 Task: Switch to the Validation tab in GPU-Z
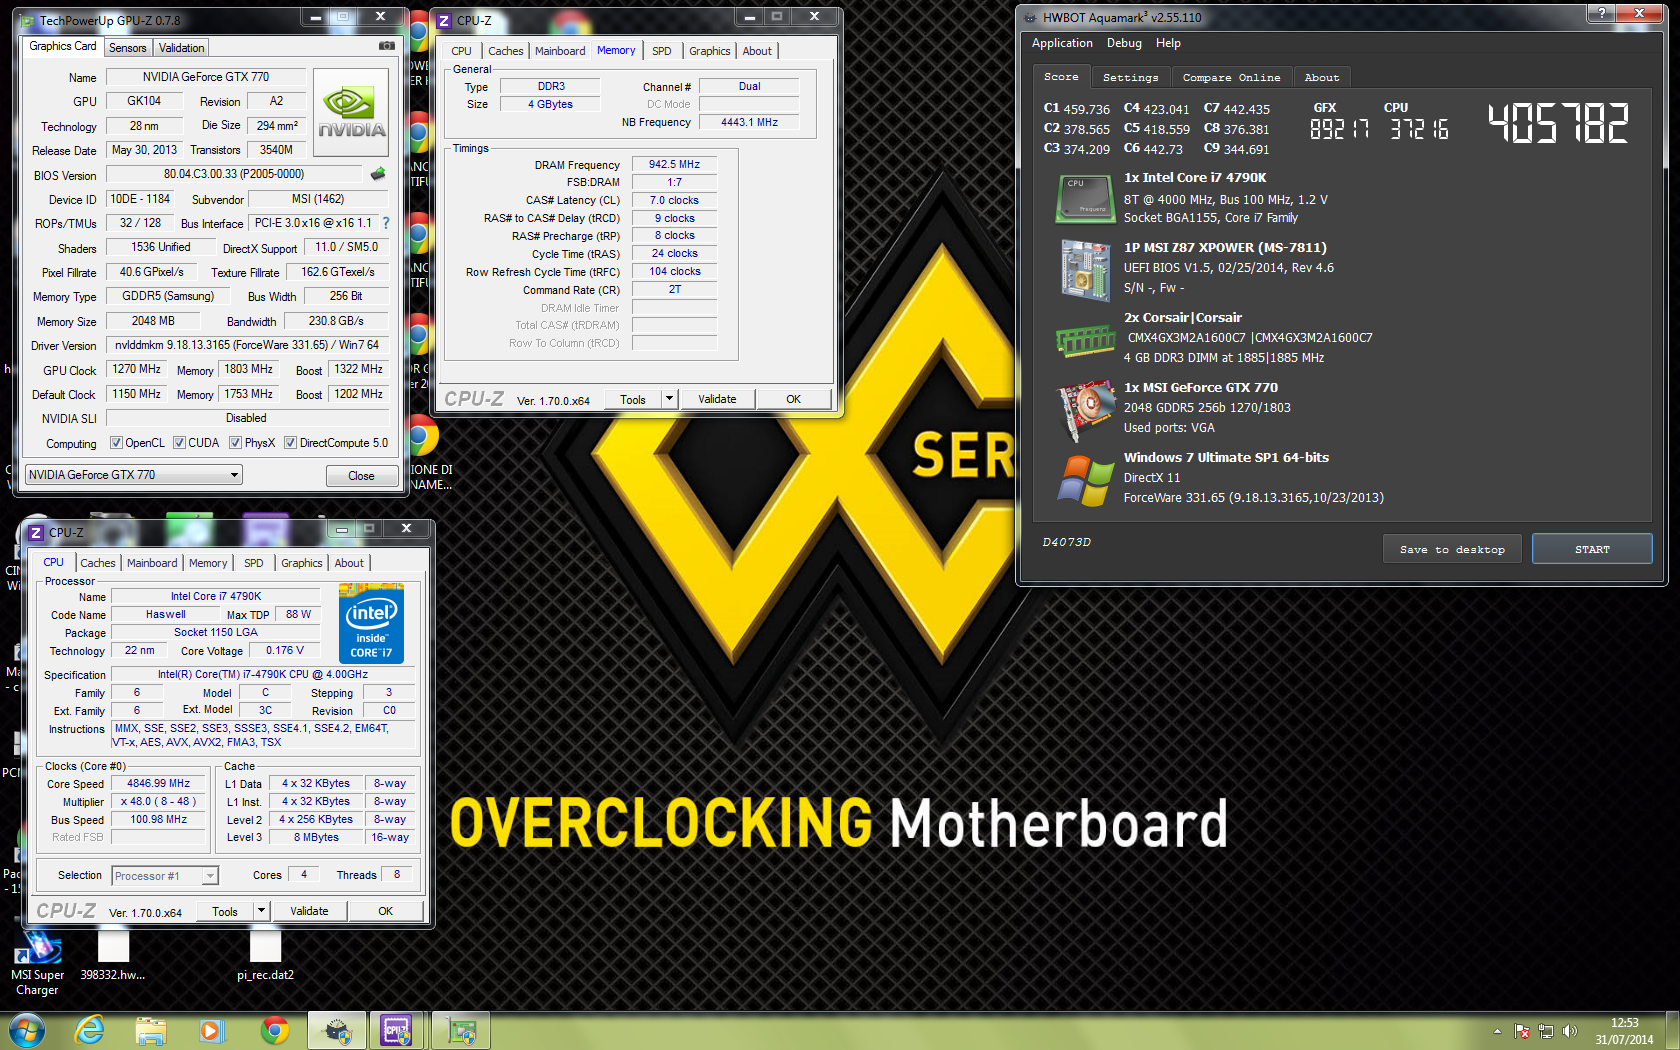pos(181,48)
